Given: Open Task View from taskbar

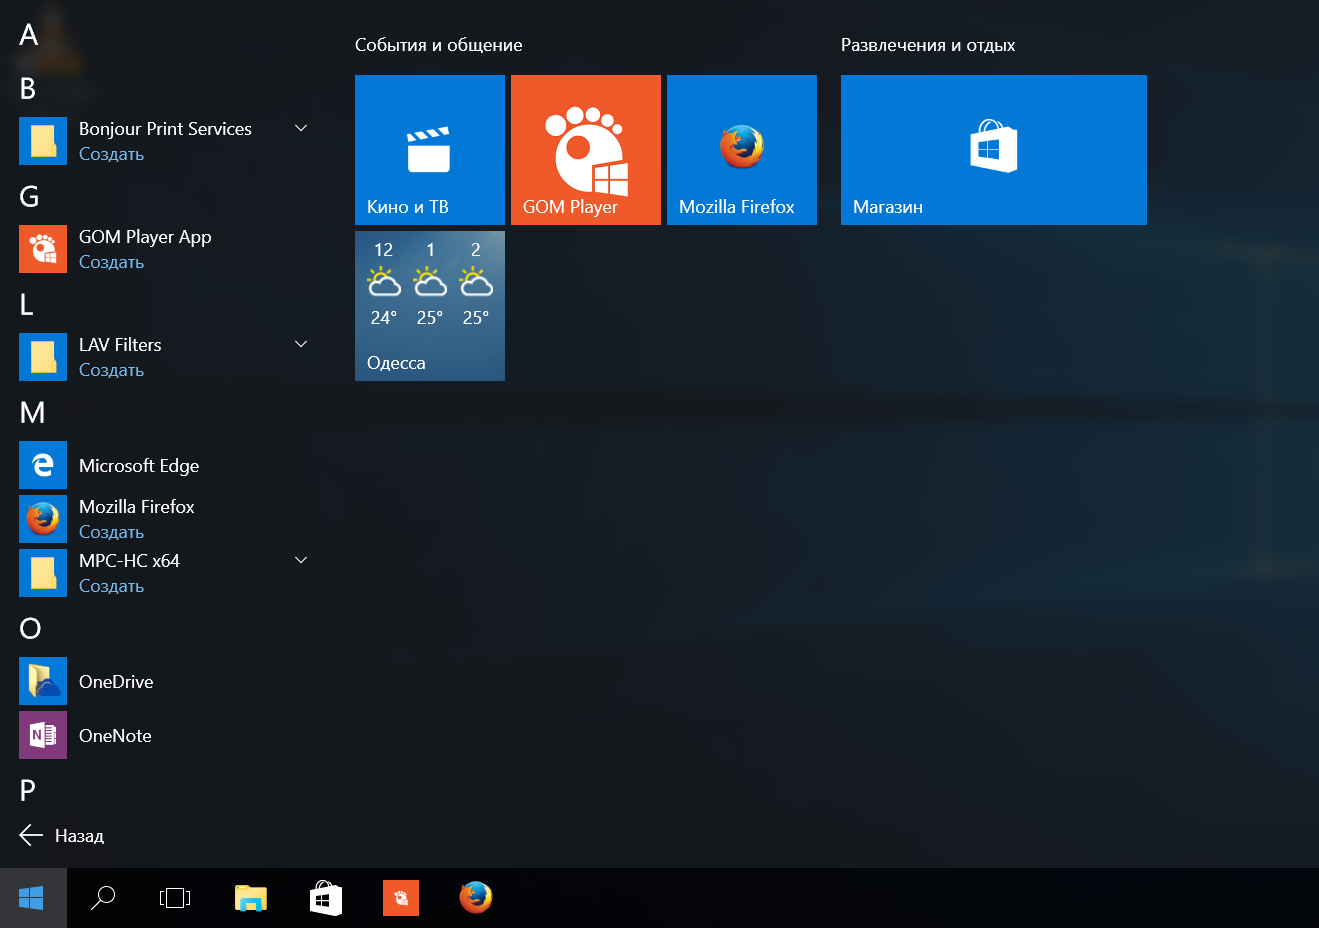Looking at the screenshot, I should (x=175, y=898).
